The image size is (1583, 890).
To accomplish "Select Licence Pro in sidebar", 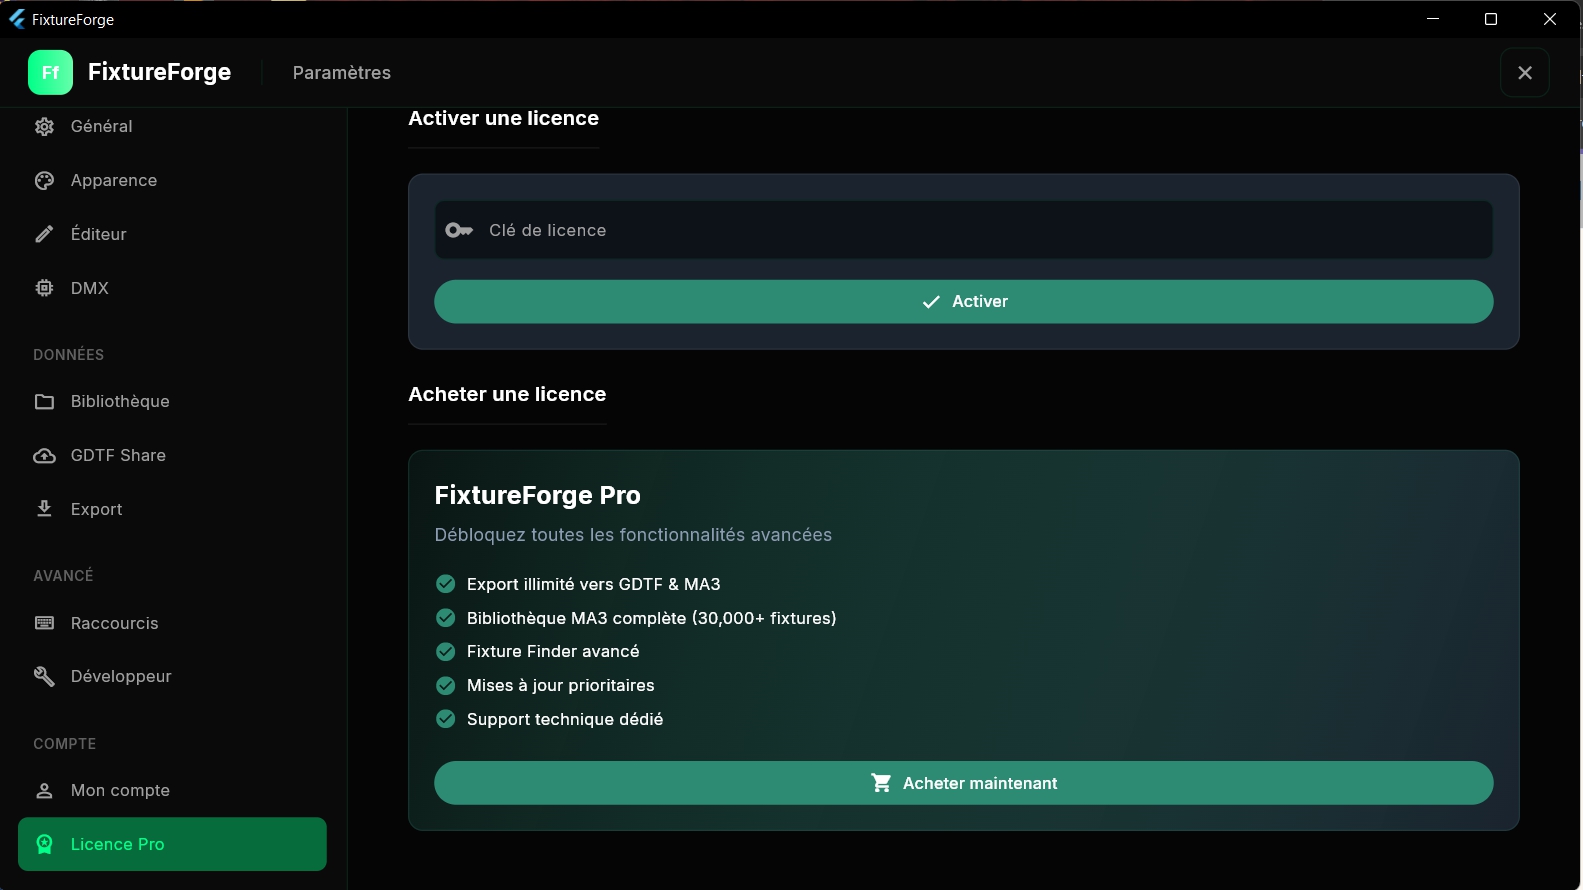I will point(172,844).
